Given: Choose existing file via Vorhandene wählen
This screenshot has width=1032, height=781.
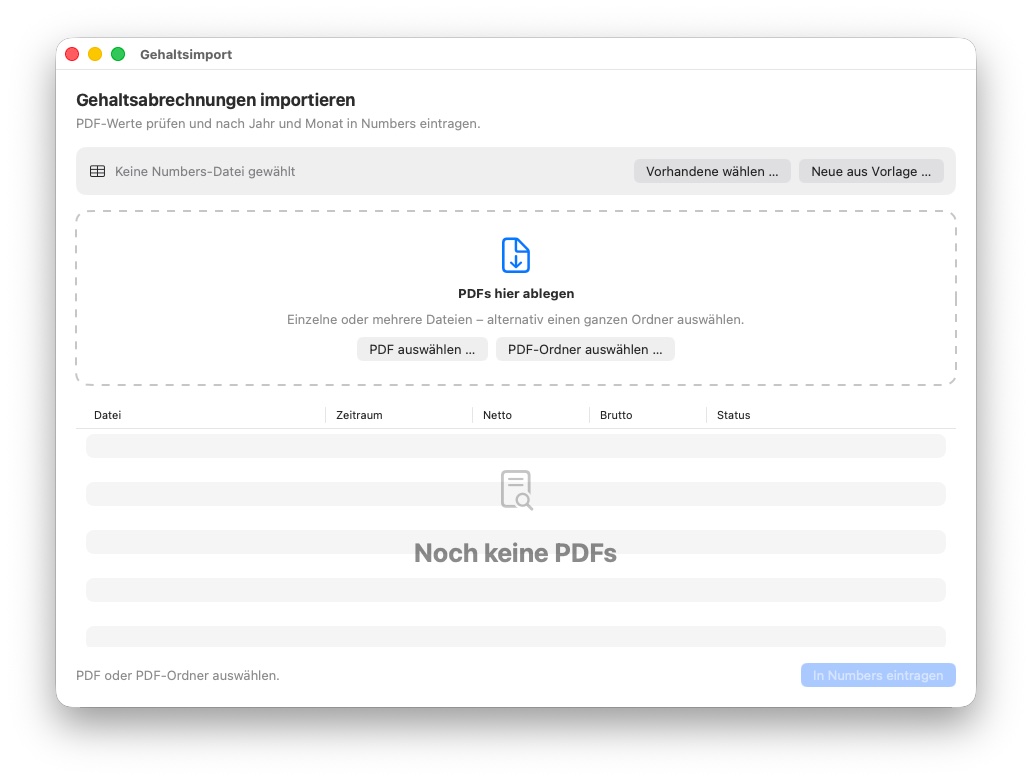Looking at the screenshot, I should (x=712, y=171).
